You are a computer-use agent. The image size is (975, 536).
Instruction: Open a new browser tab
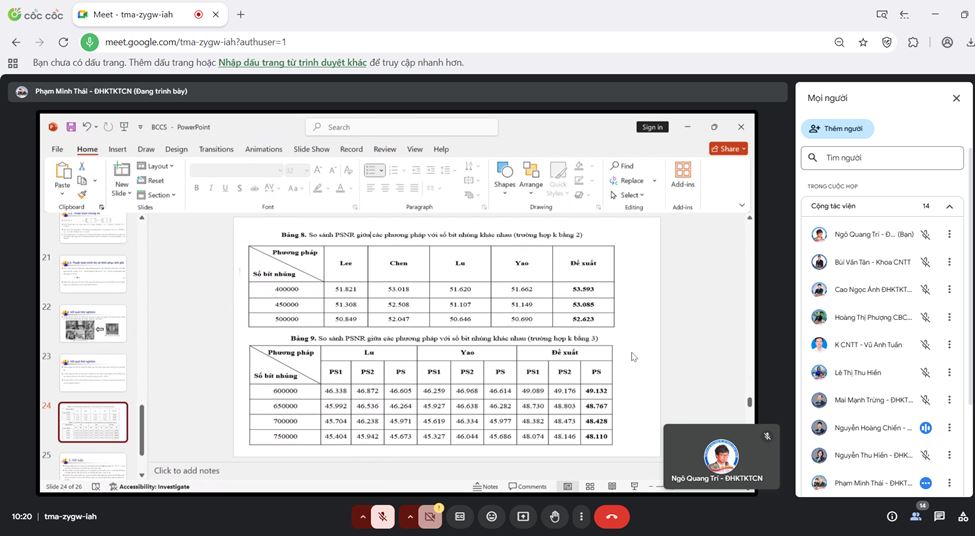click(241, 15)
